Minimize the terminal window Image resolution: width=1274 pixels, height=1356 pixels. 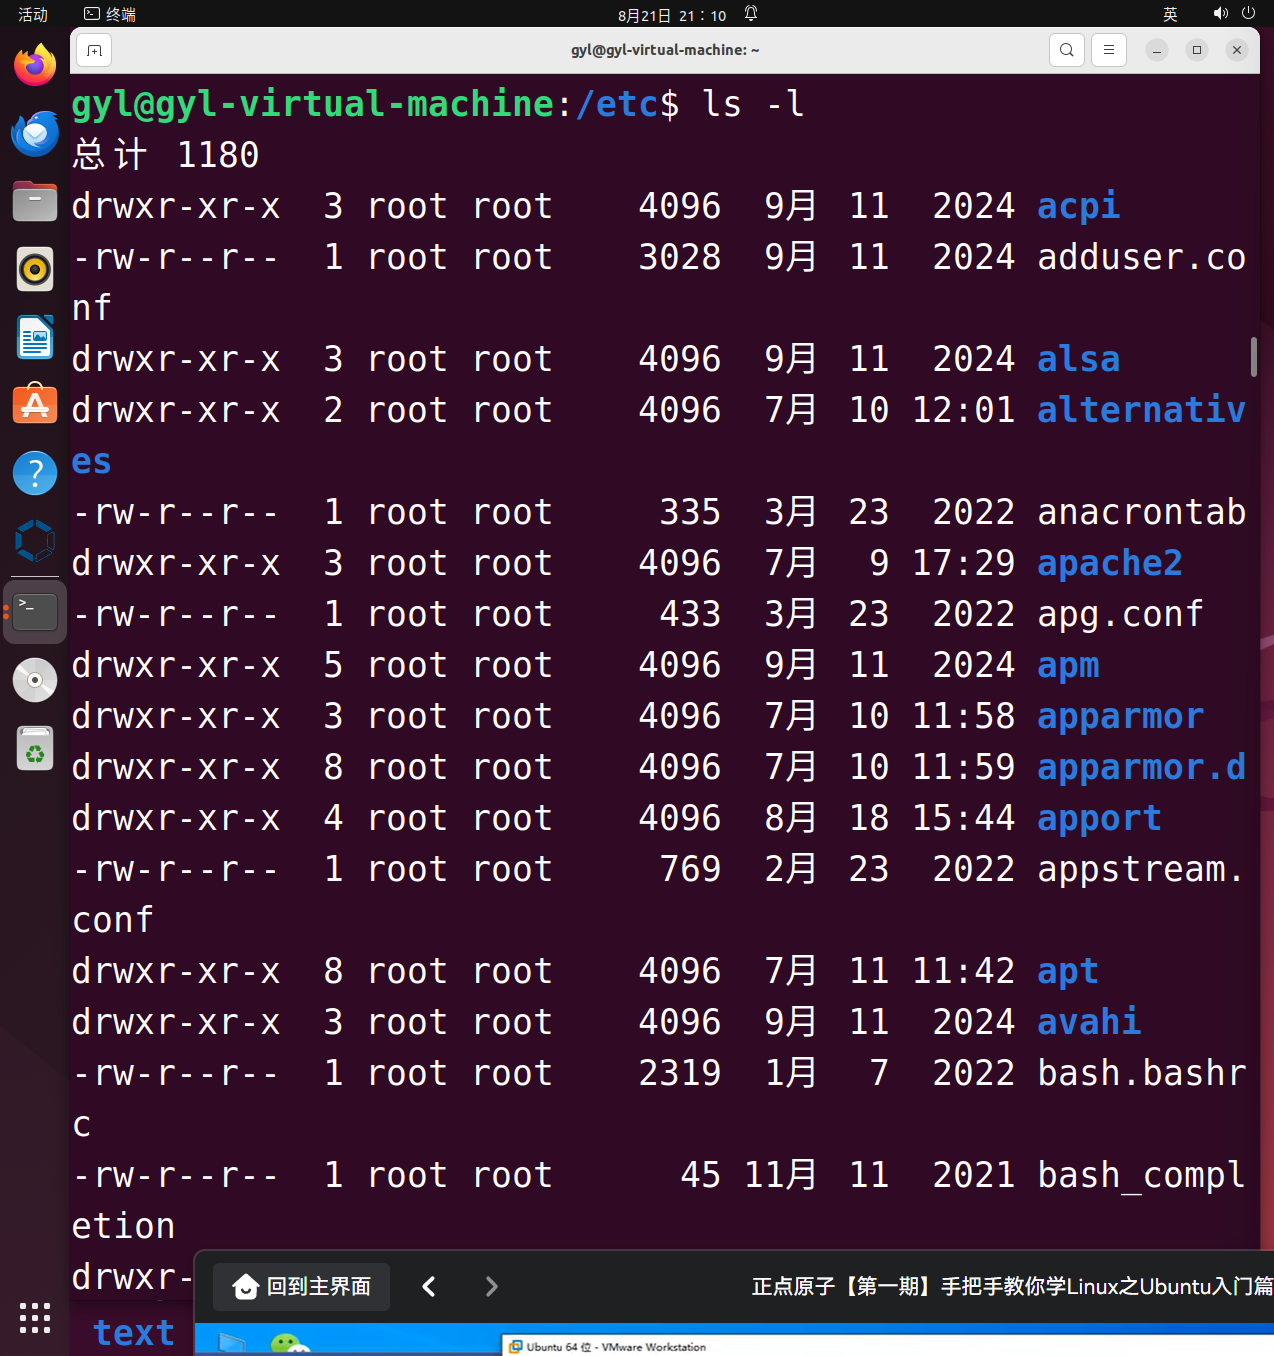click(x=1157, y=50)
